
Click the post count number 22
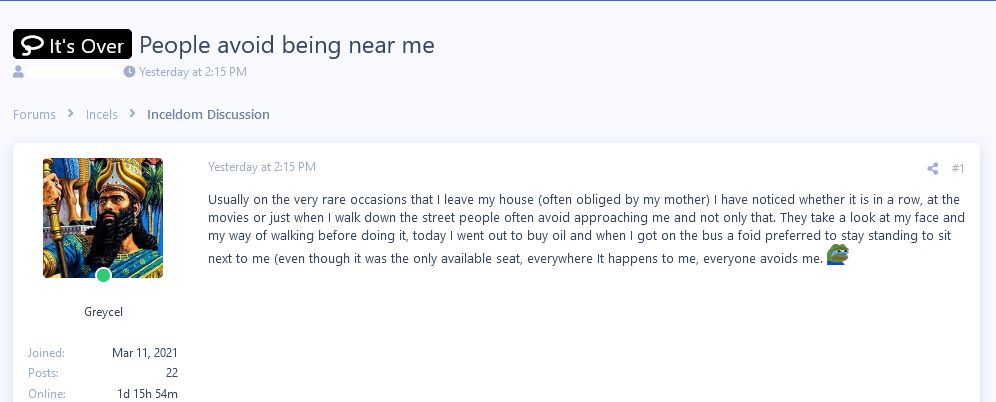click(172, 373)
